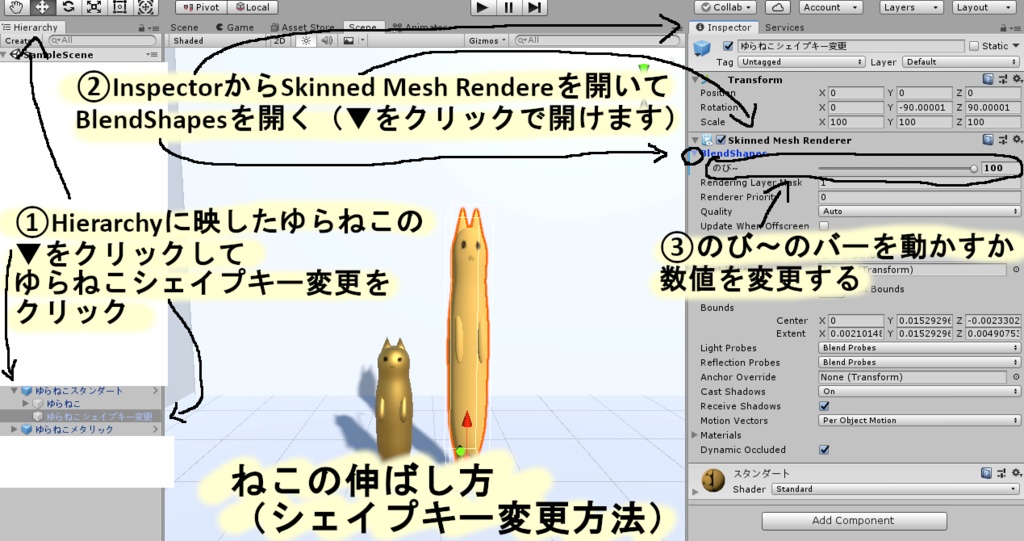Lock the Hierarchy panel
Image resolution: width=1024 pixels, height=541 pixels.
click(142, 28)
